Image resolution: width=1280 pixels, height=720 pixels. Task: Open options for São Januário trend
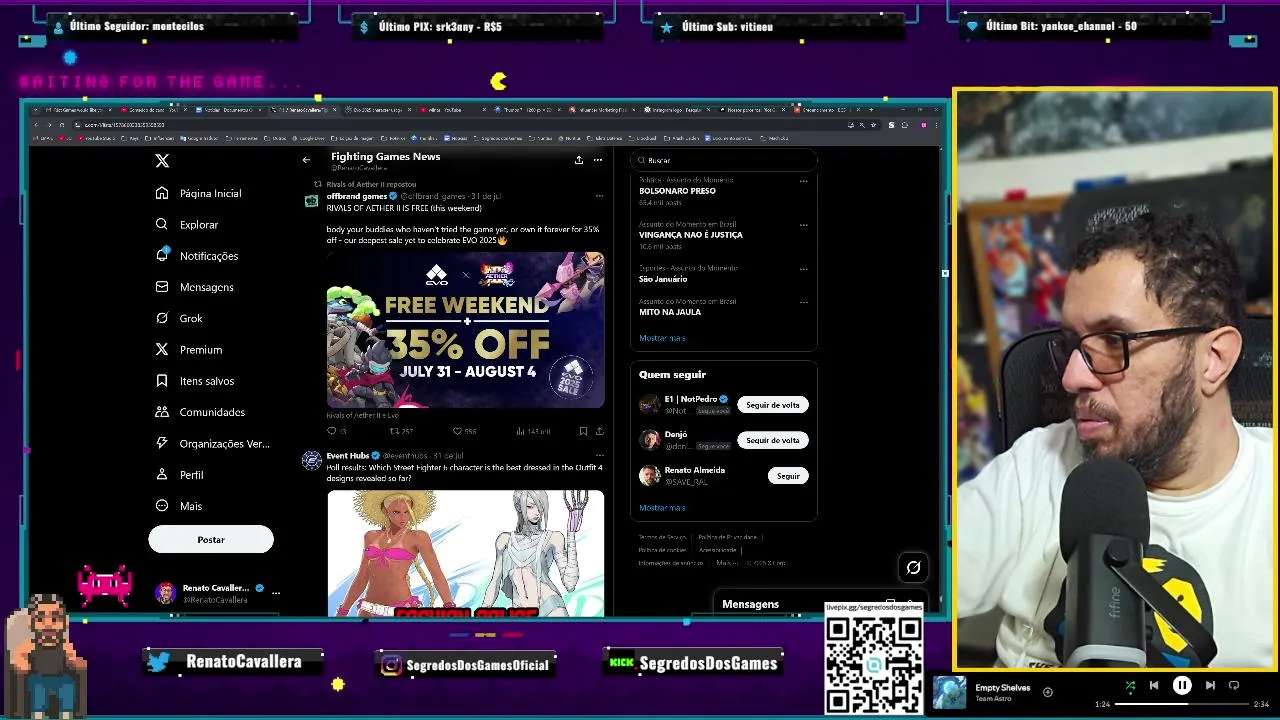pyautogui.click(x=803, y=269)
